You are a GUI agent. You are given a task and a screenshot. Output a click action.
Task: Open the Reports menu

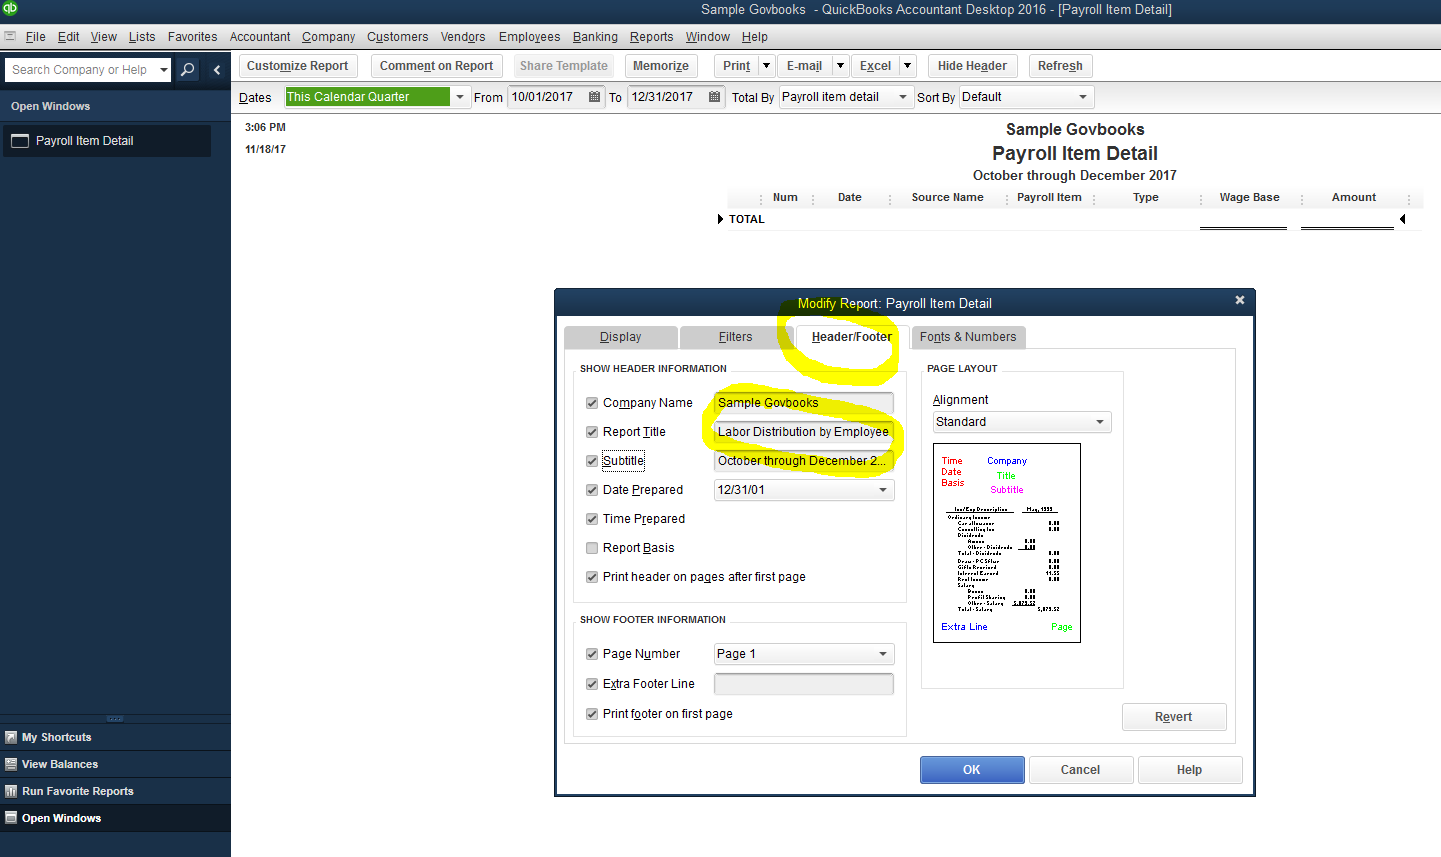point(651,36)
